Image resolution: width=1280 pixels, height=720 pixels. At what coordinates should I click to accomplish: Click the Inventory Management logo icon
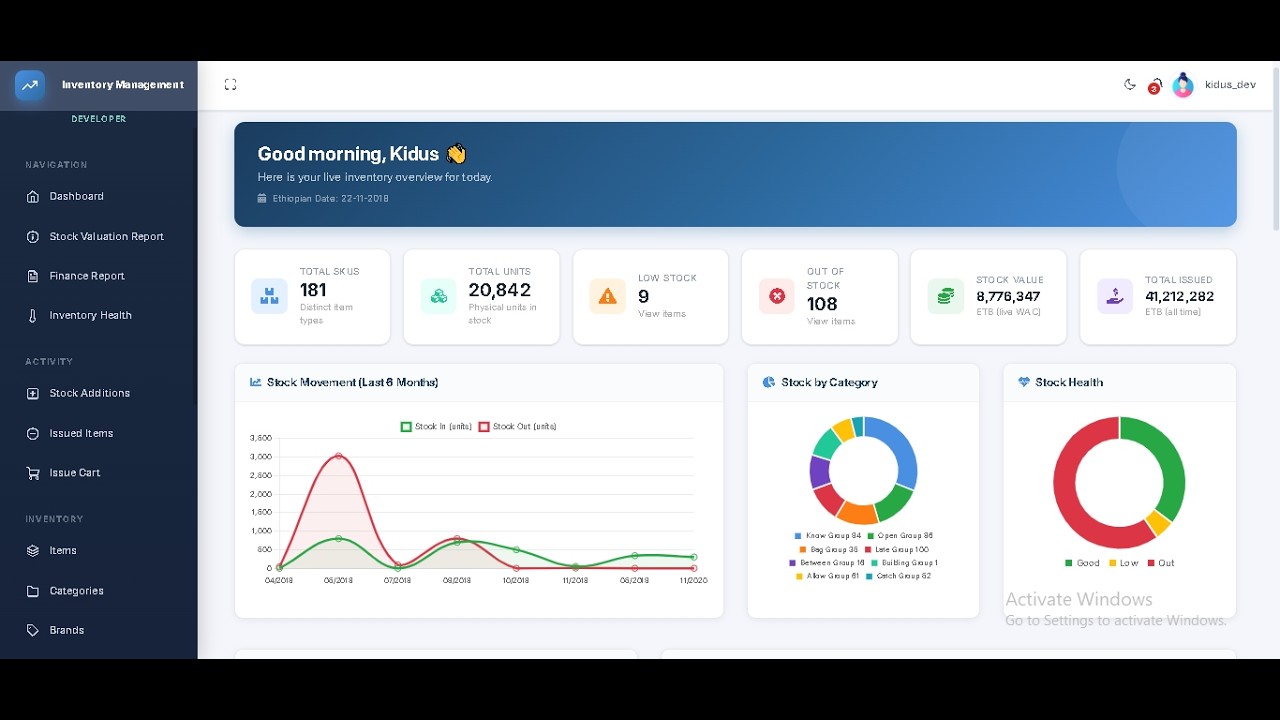[x=30, y=85]
